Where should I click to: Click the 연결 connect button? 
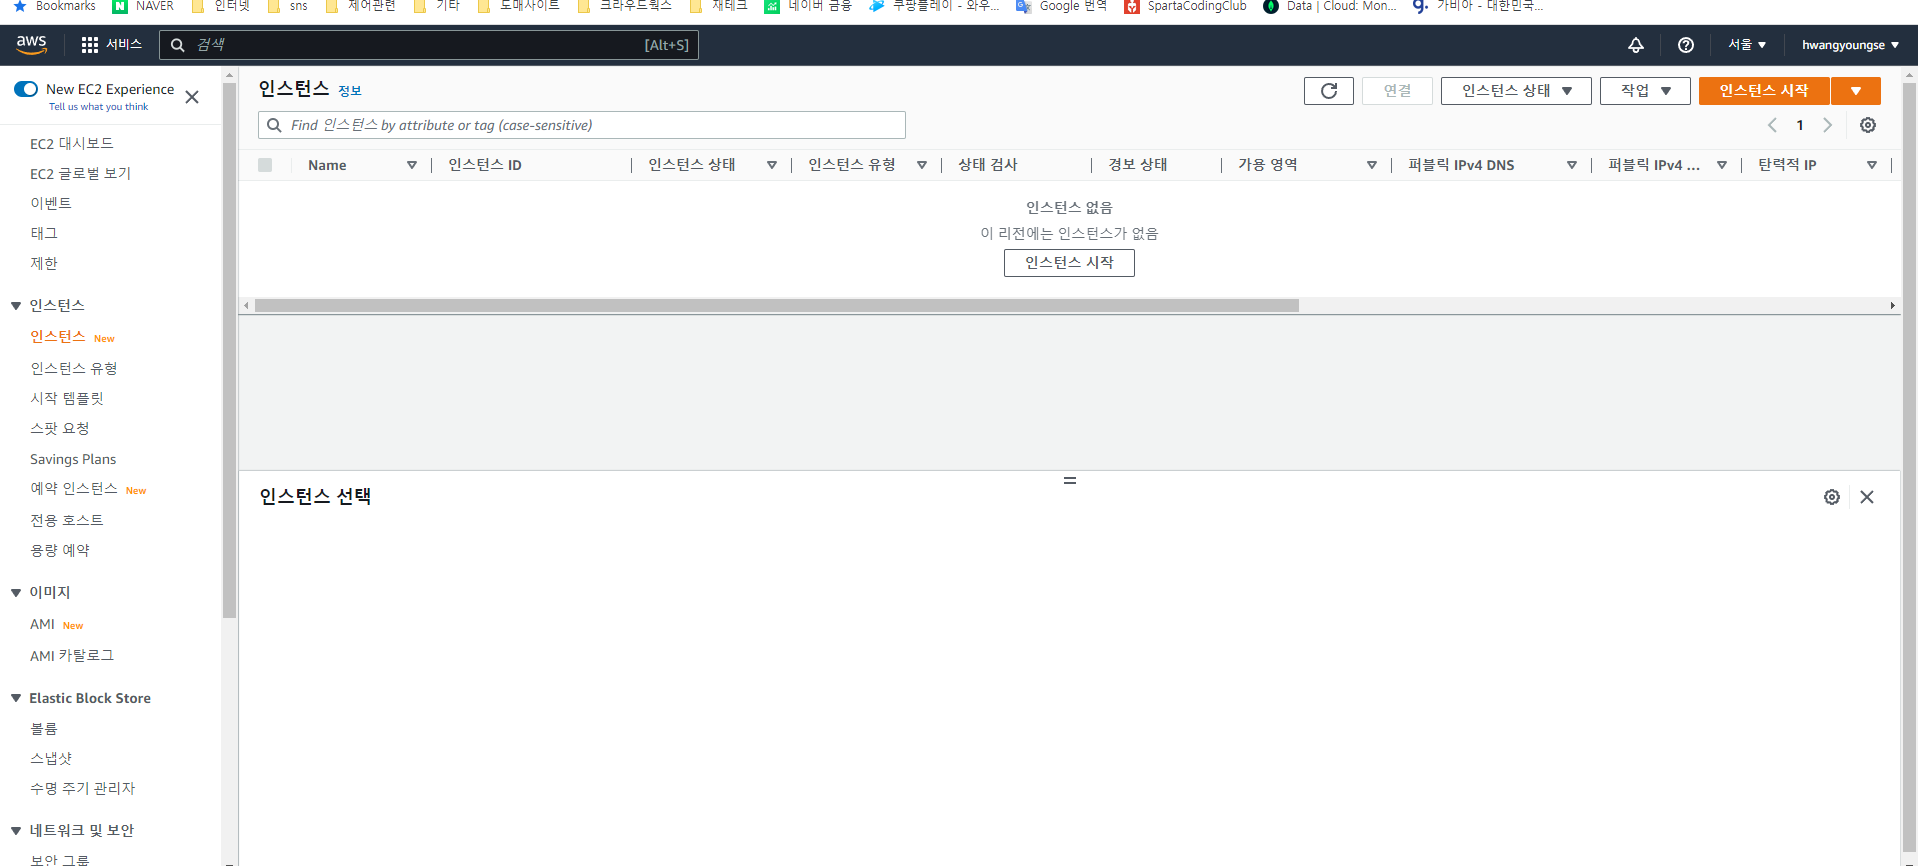(x=1397, y=91)
